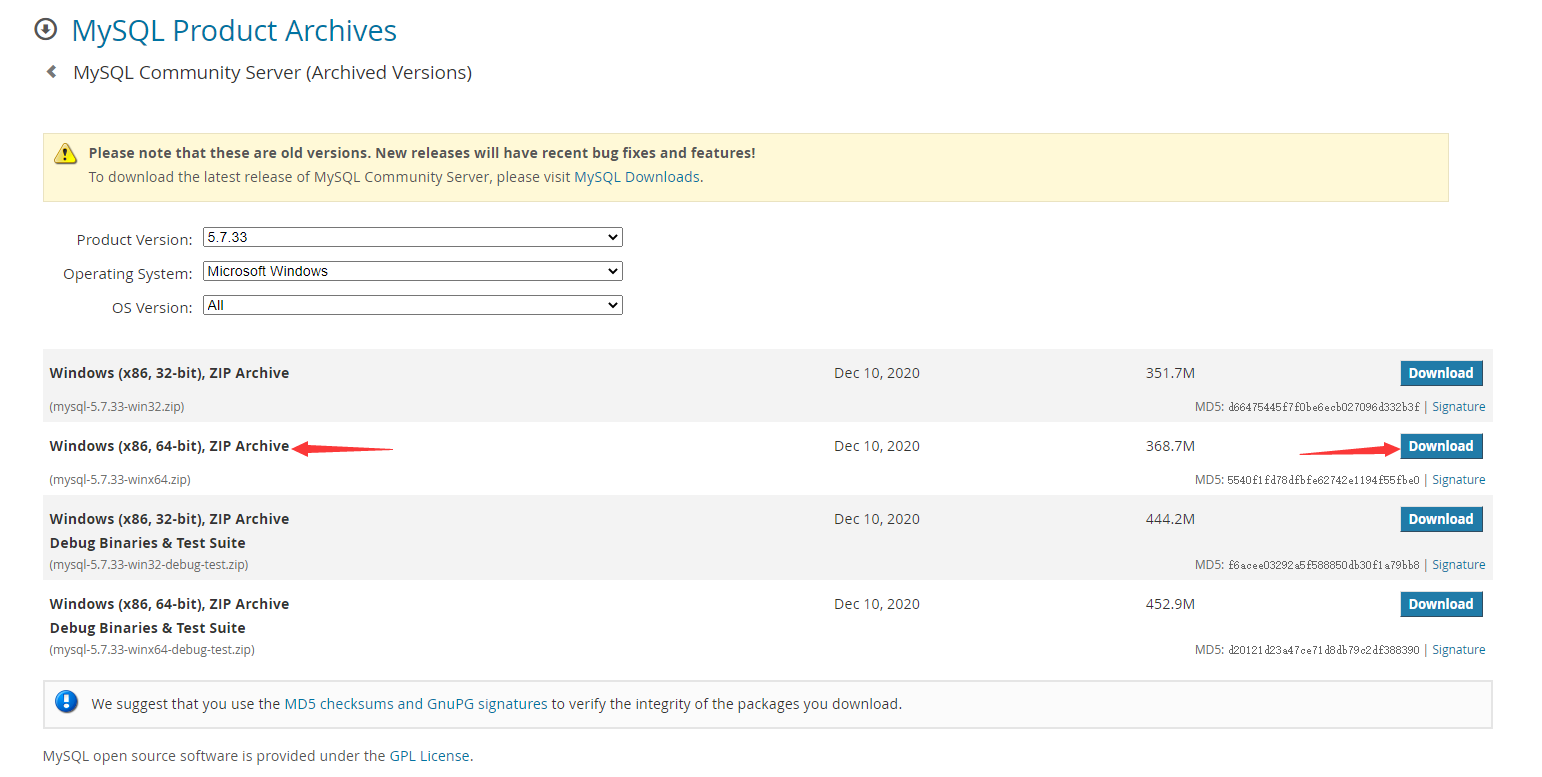The width and height of the screenshot is (1542, 777).
Task: Click the 444.2M file size value
Action: [x=1170, y=519]
